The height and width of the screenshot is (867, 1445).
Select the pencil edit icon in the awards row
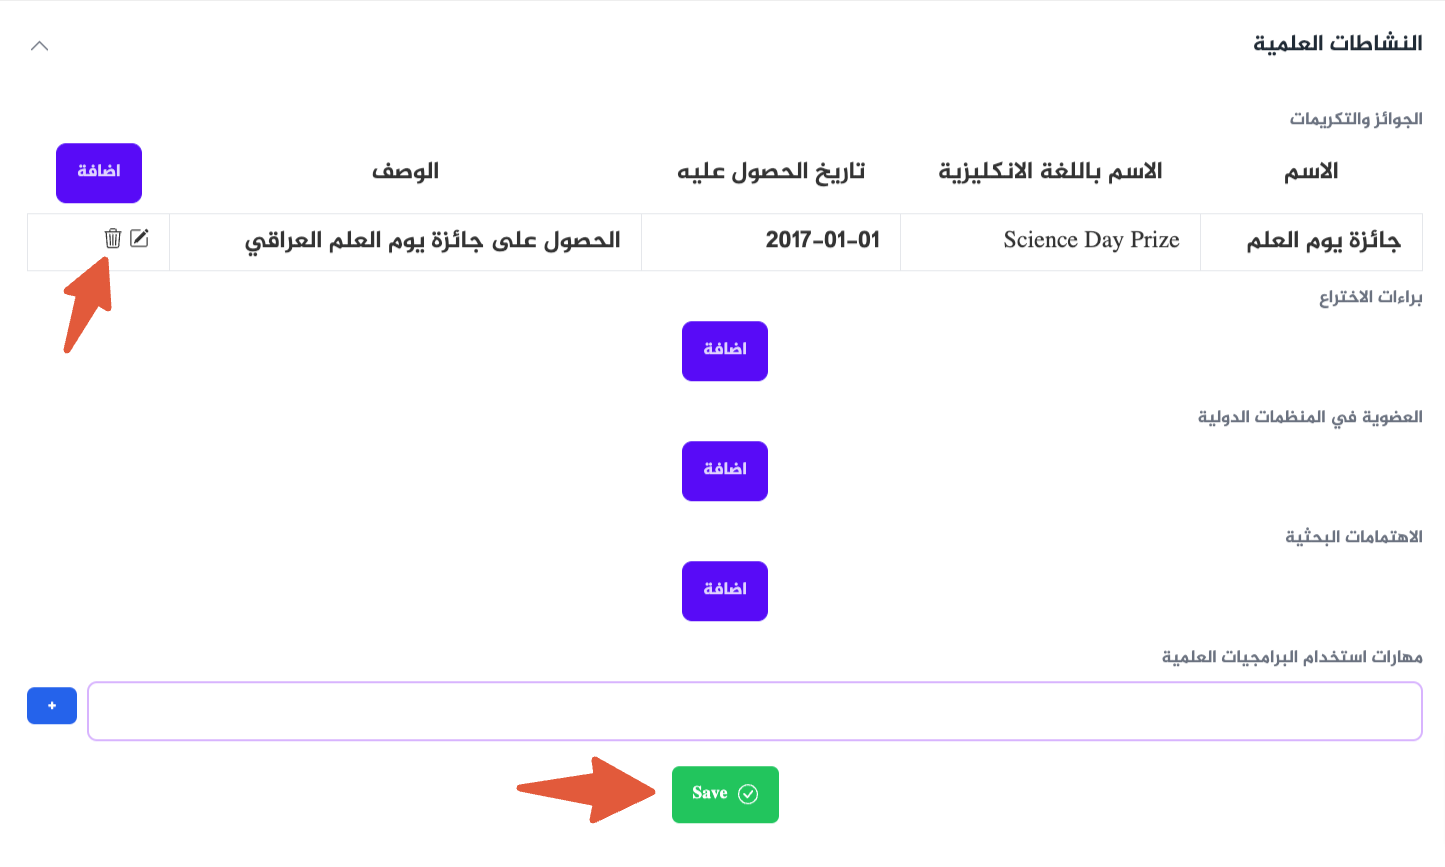point(141,239)
